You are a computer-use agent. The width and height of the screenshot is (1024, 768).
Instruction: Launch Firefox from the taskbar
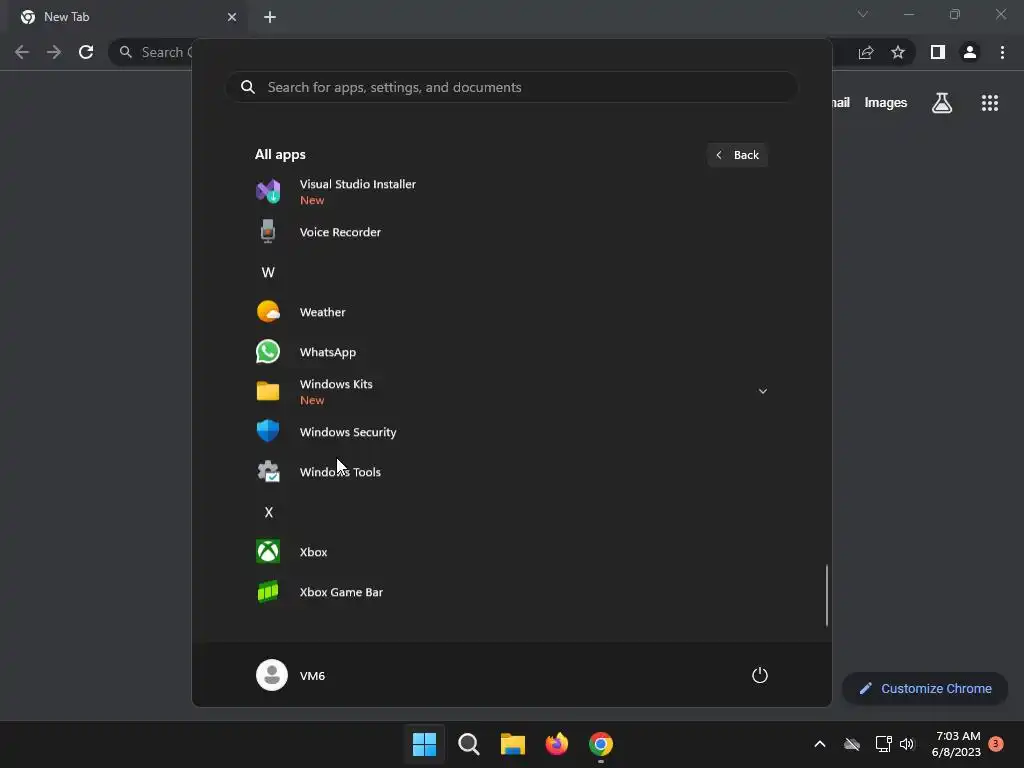click(x=556, y=744)
